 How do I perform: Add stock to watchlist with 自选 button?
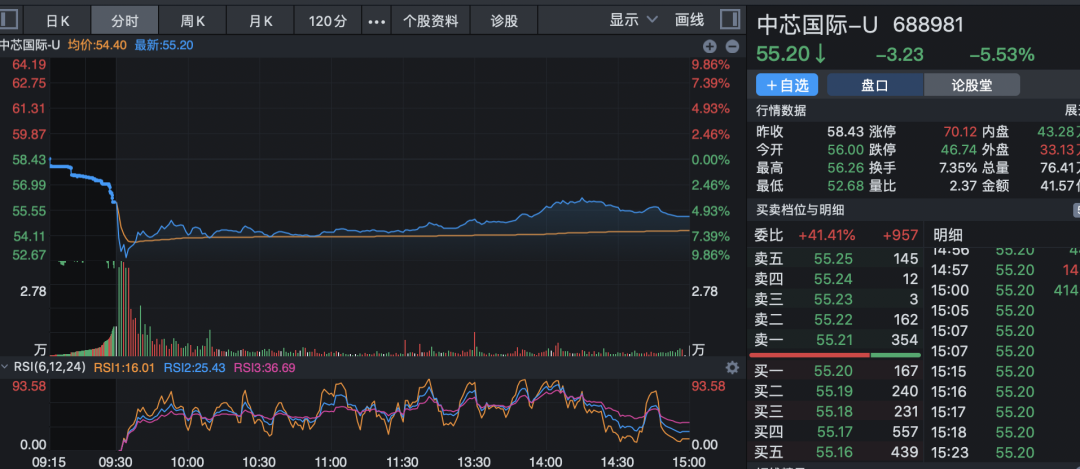coord(787,85)
